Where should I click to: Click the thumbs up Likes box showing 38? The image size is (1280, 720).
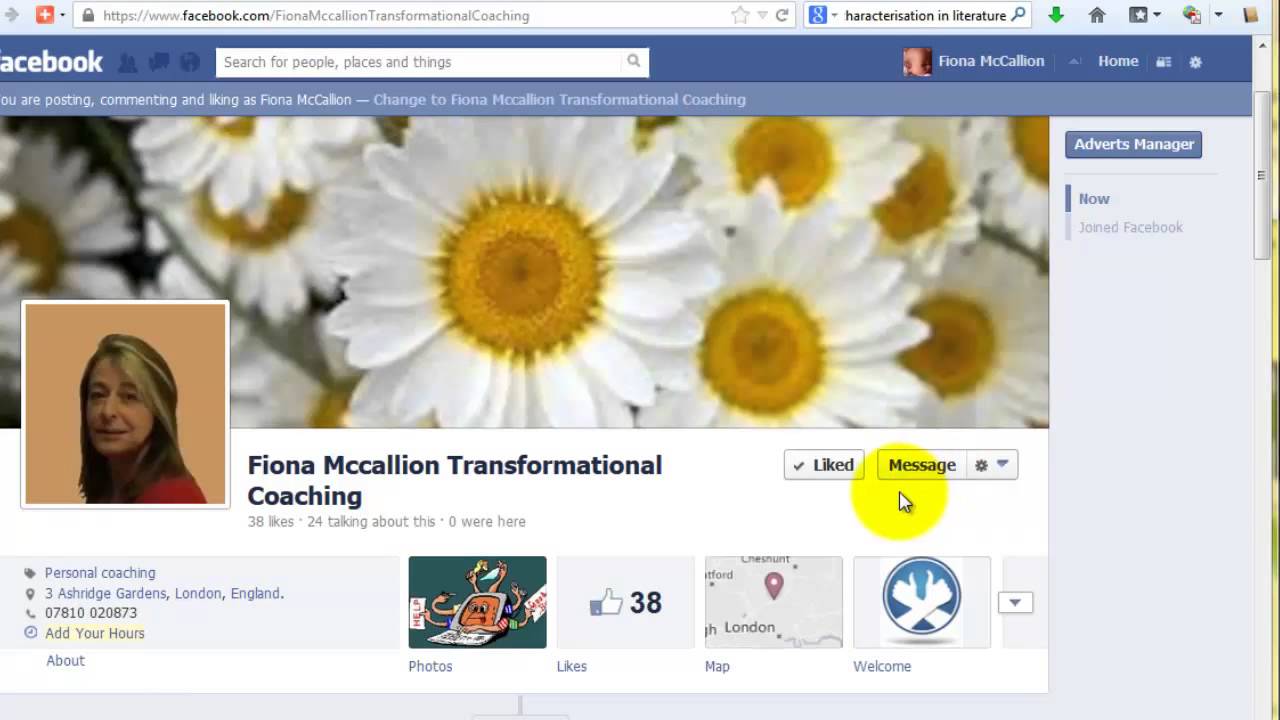click(x=625, y=602)
